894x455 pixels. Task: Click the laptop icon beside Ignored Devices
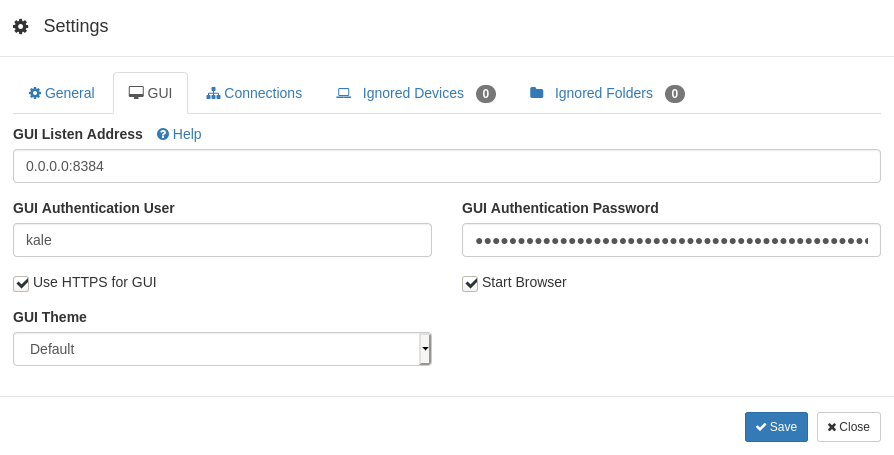coord(343,93)
